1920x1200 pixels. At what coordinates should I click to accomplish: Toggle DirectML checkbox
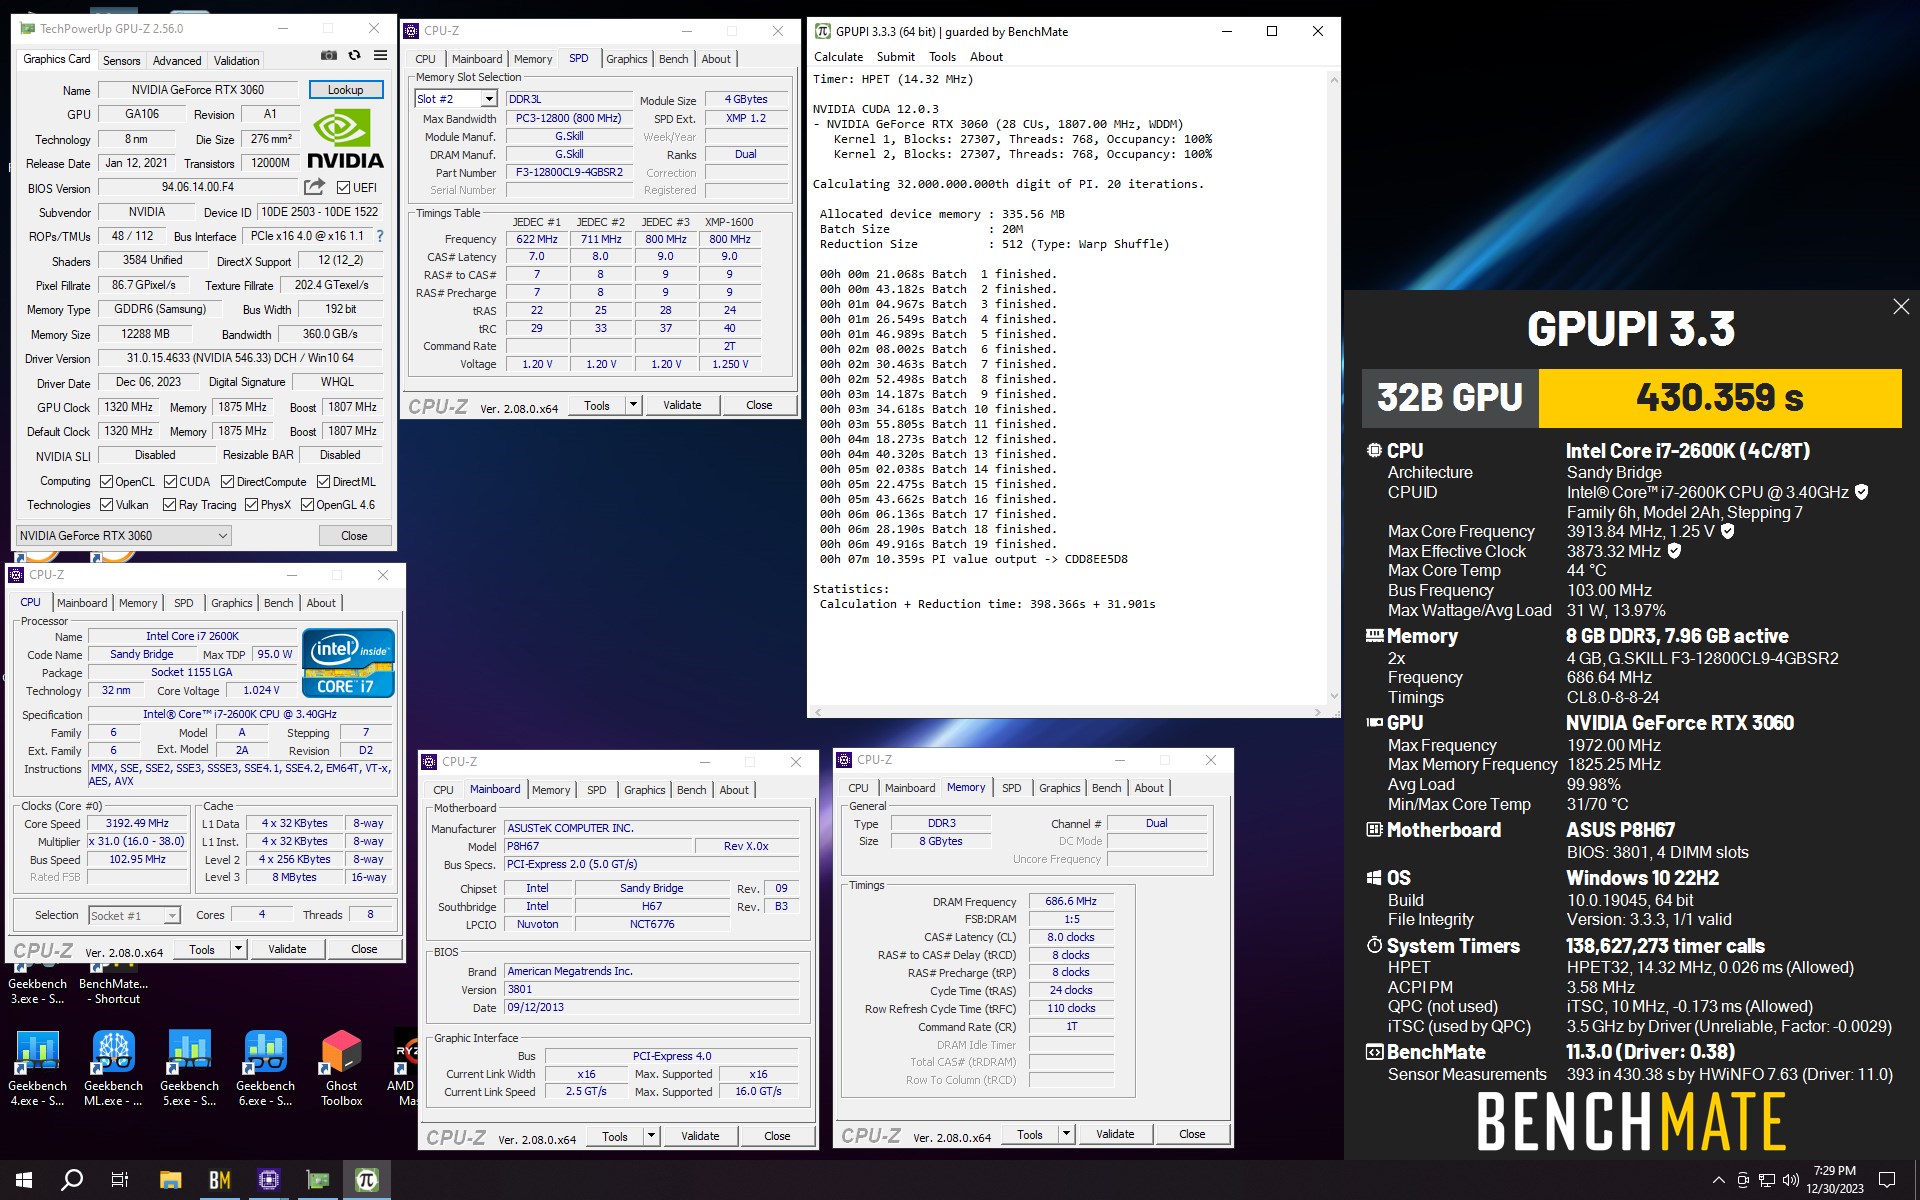324,481
